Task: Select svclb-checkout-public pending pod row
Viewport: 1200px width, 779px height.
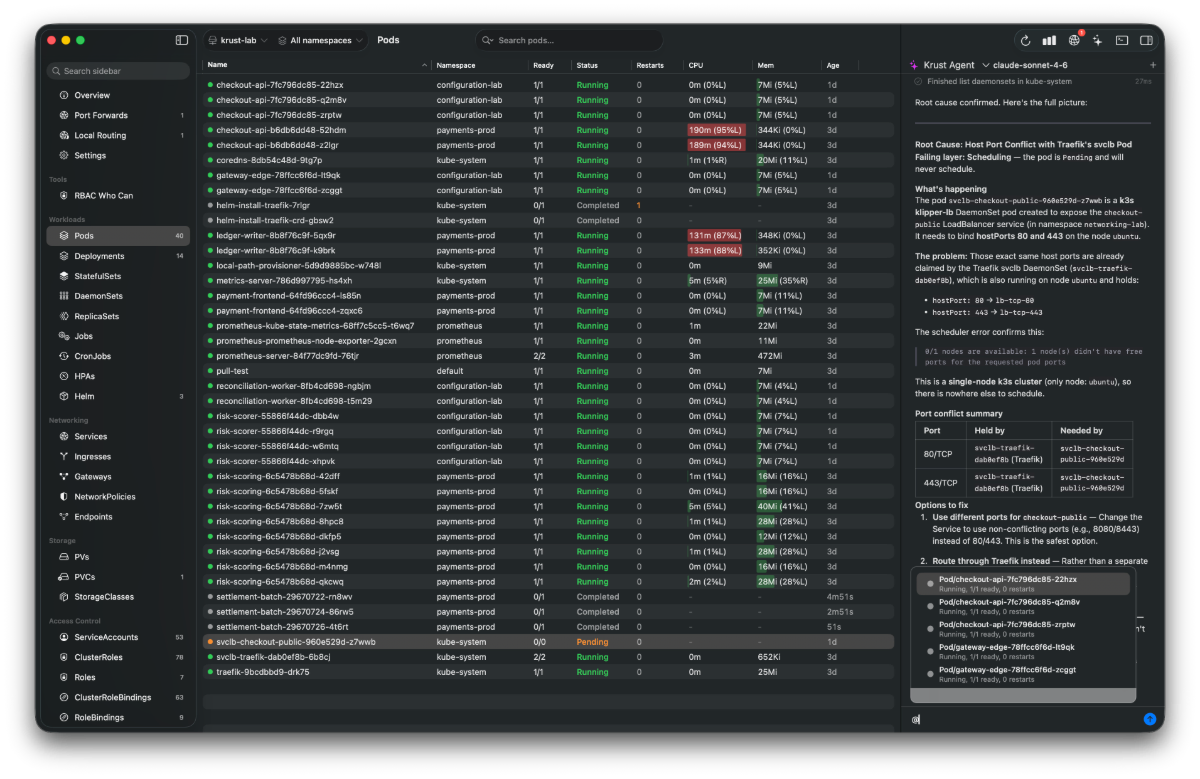Action: [x=548, y=642]
